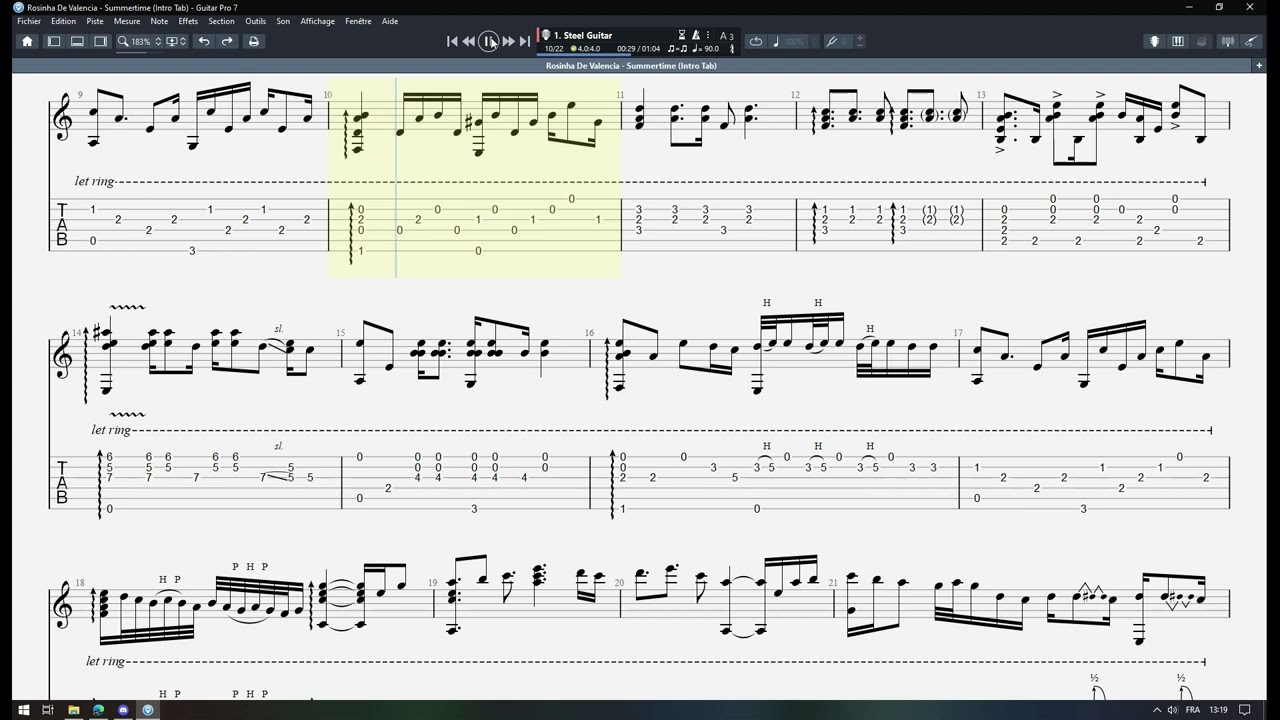Image resolution: width=1280 pixels, height=720 pixels.
Task: Open the Outils menu
Action: click(x=256, y=21)
